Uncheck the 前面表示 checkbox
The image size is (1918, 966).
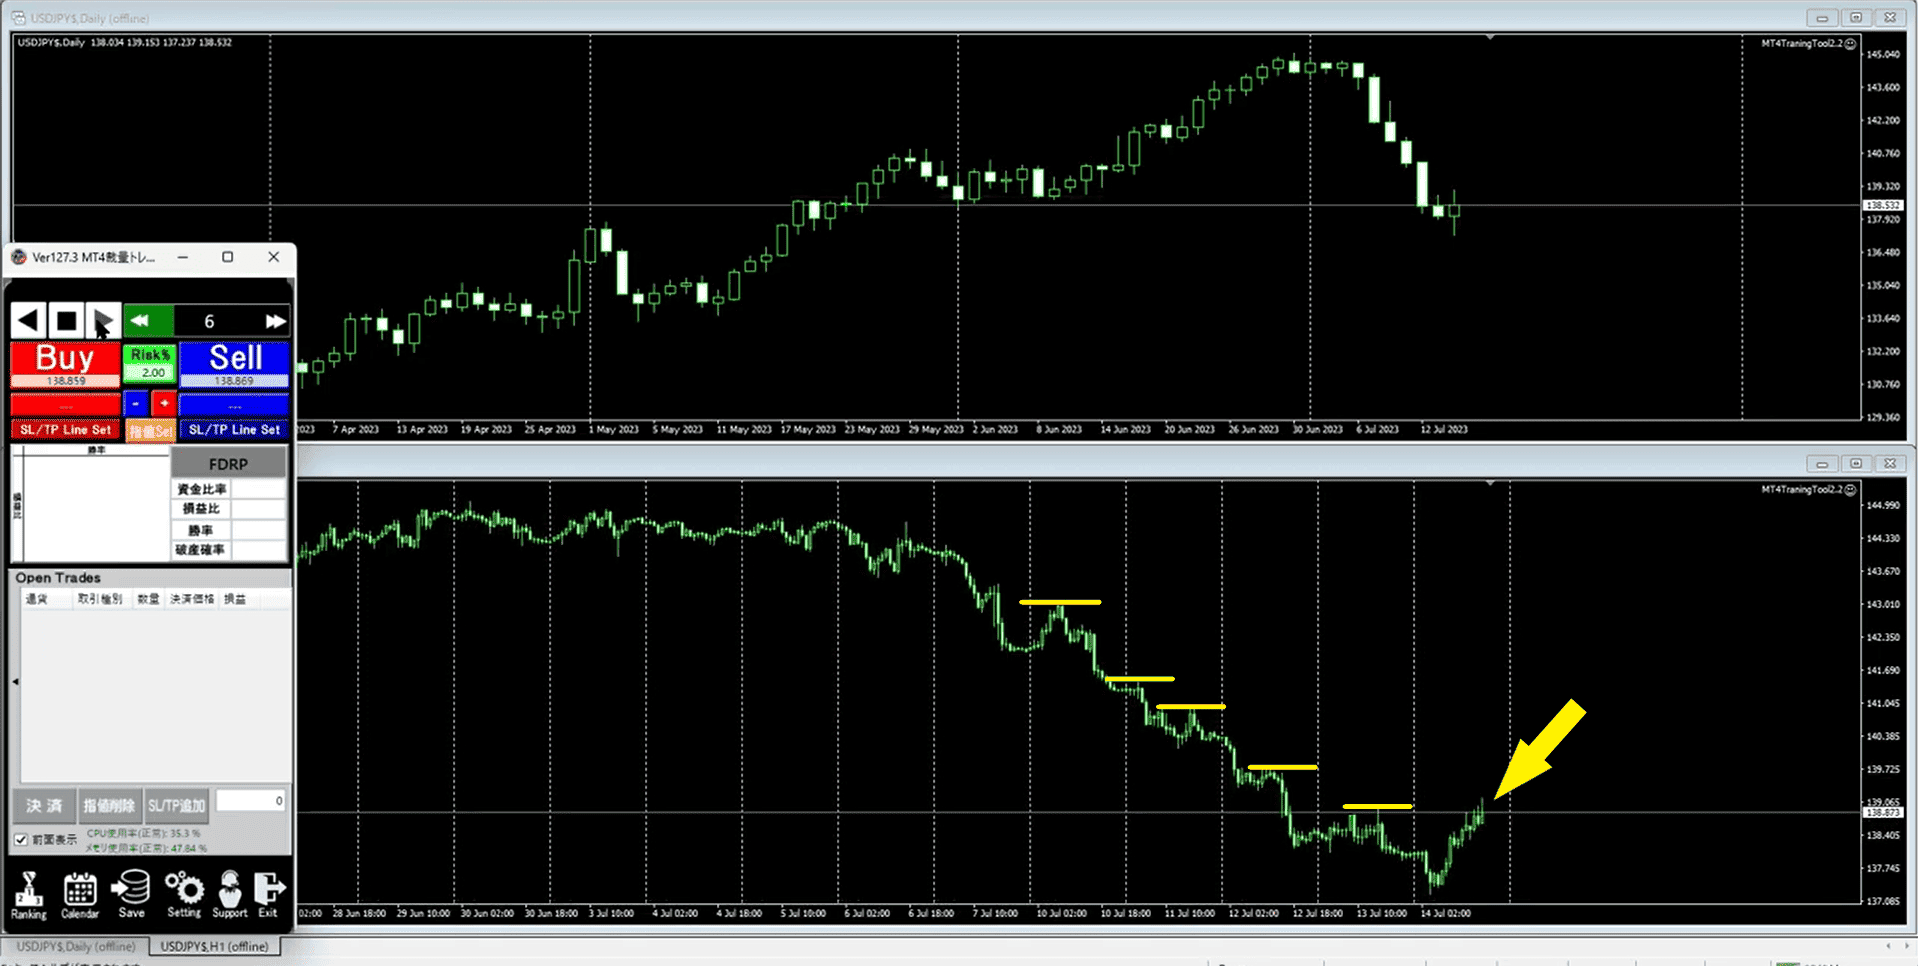[21, 840]
